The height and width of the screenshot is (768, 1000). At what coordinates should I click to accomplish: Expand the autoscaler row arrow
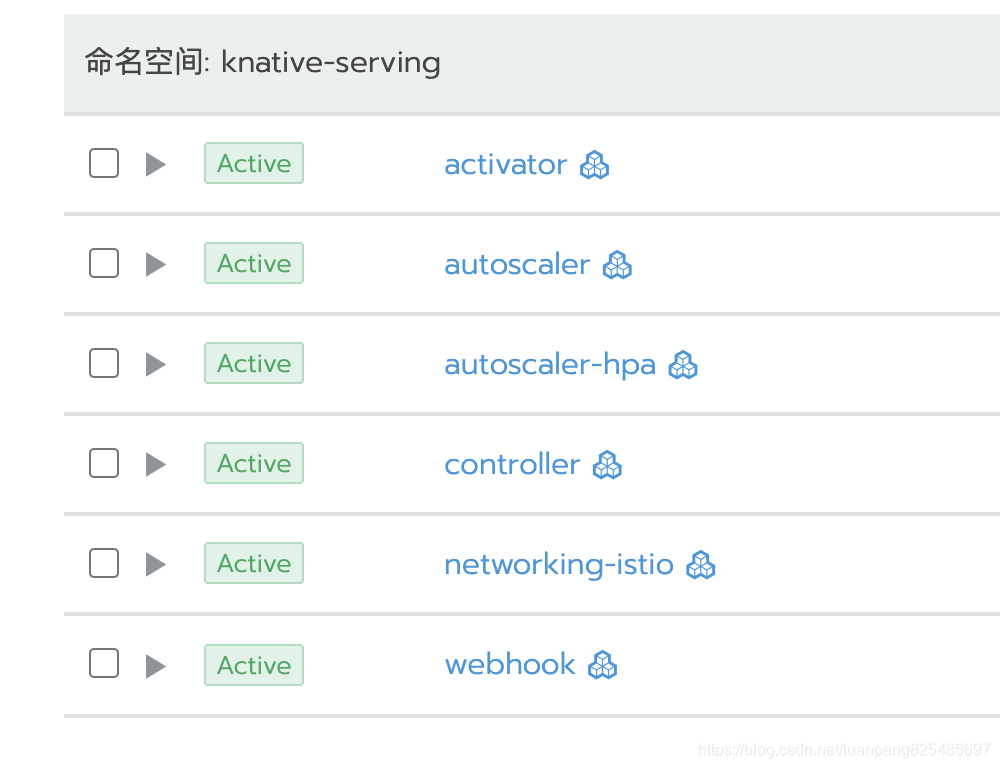coord(156,265)
